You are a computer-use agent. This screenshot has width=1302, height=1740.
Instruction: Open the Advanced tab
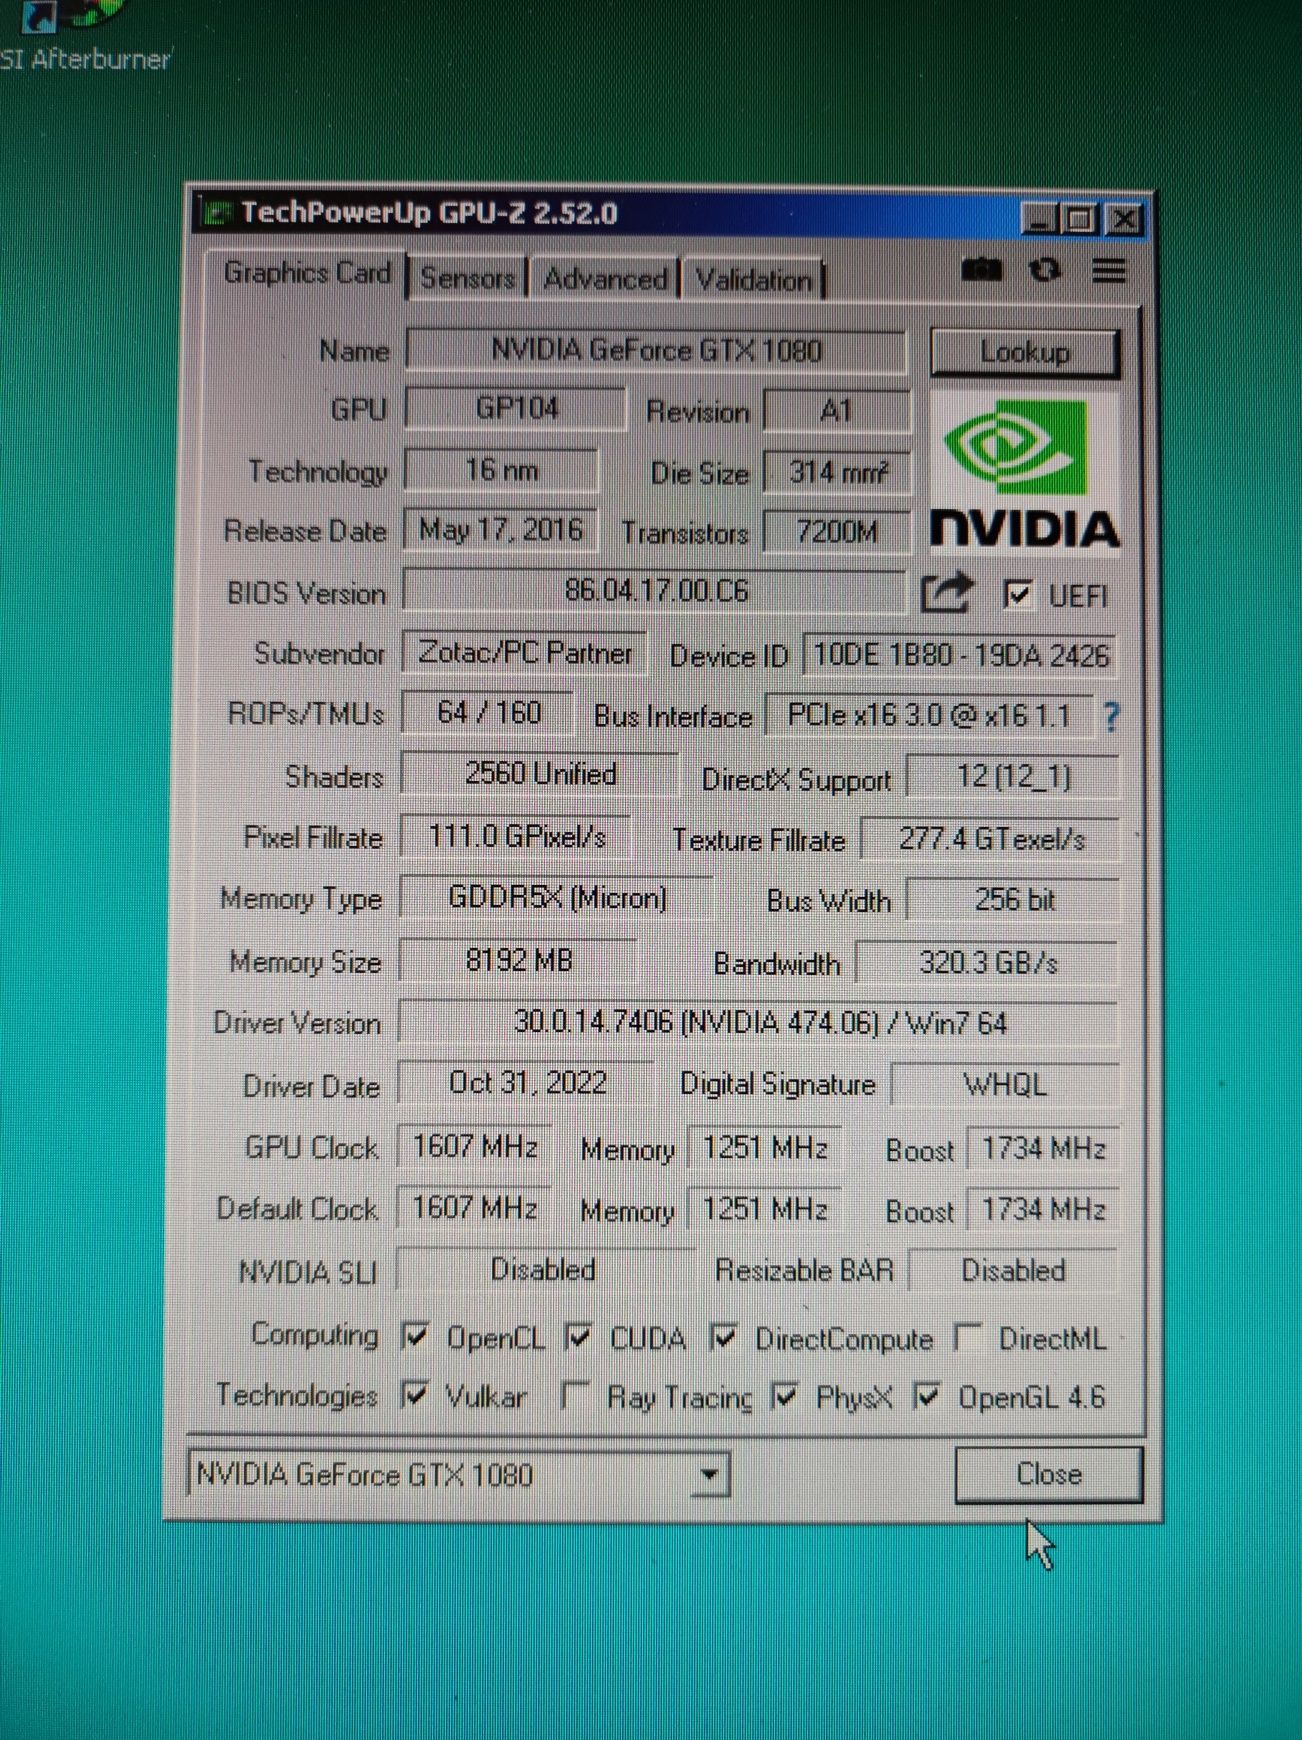pos(605,279)
